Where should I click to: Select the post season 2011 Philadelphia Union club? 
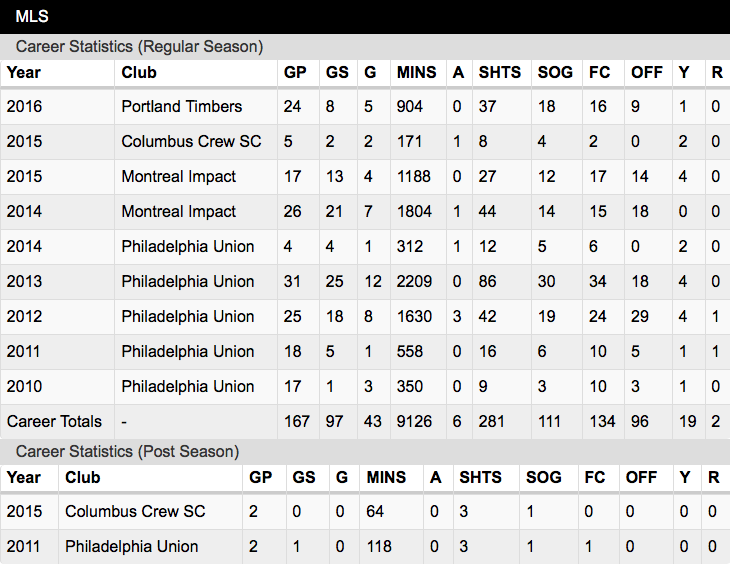(x=132, y=546)
